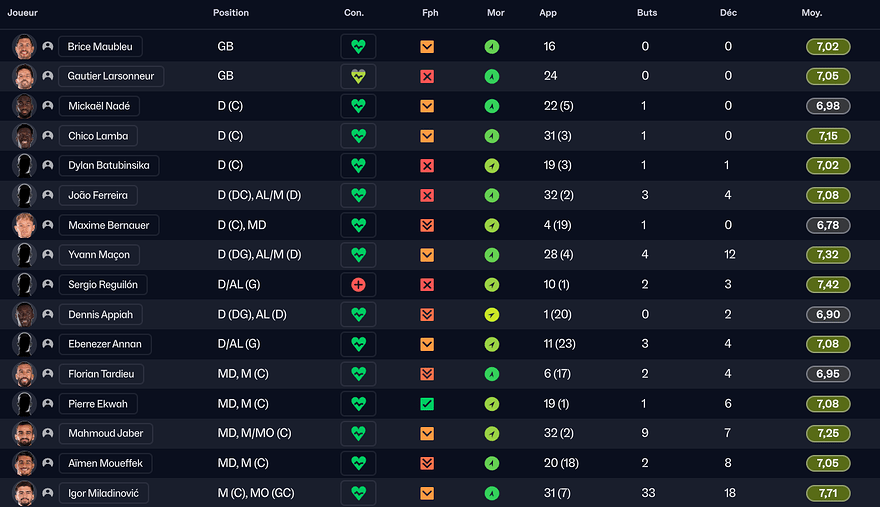This screenshot has width=880, height=507.
Task: Sort by the Moy. column header
Action: click(x=812, y=13)
